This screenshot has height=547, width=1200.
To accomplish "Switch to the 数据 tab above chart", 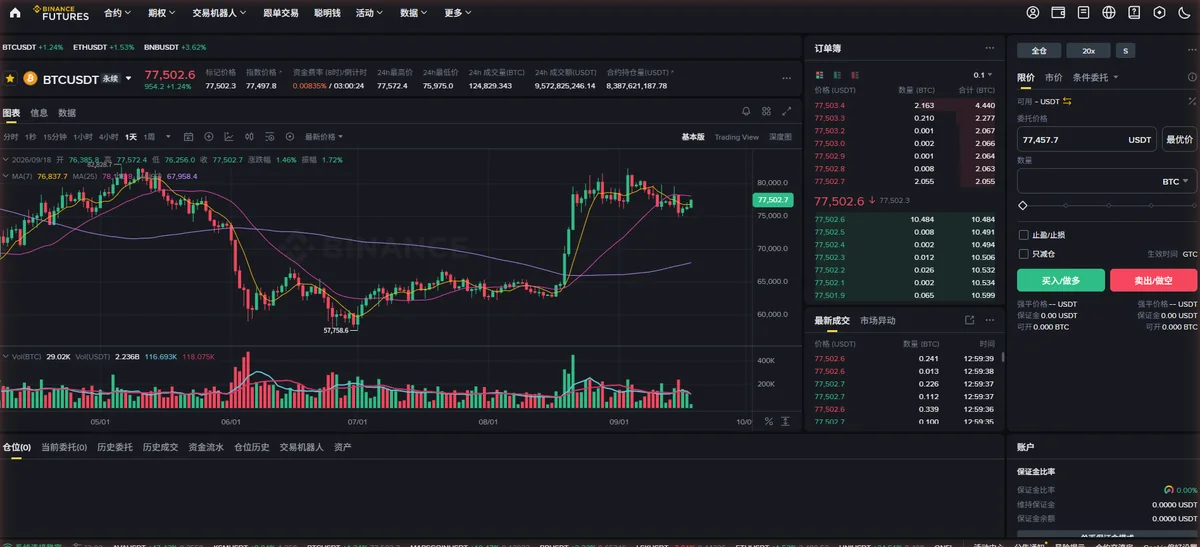I will click(67, 113).
